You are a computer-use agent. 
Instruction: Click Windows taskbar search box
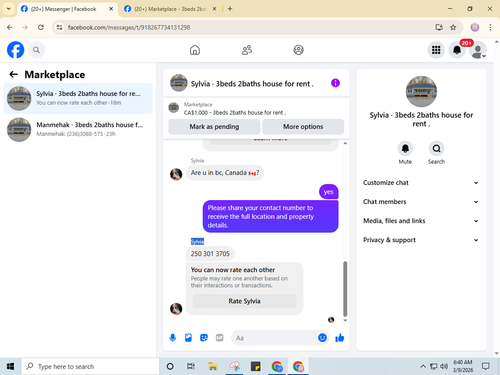pyautogui.click(x=90, y=367)
